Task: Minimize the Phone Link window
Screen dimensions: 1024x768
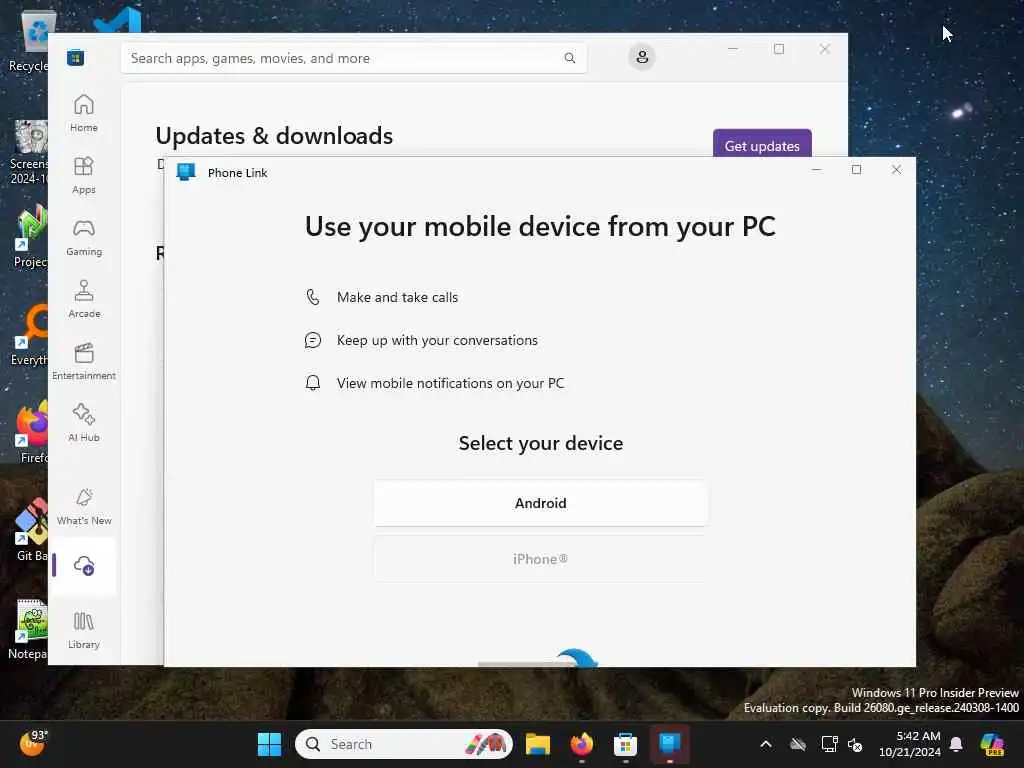Action: (x=816, y=170)
